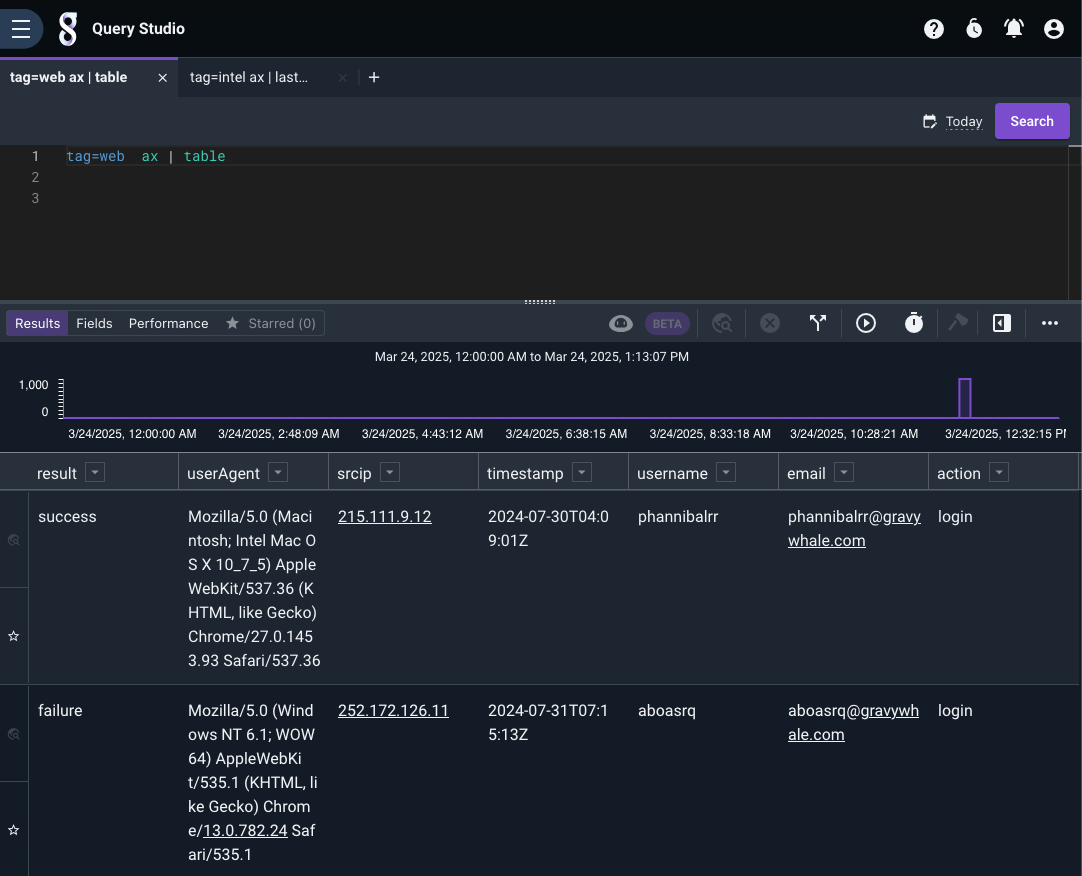
Task: Click the globe search toolbar icon
Action: pyautogui.click(x=722, y=324)
